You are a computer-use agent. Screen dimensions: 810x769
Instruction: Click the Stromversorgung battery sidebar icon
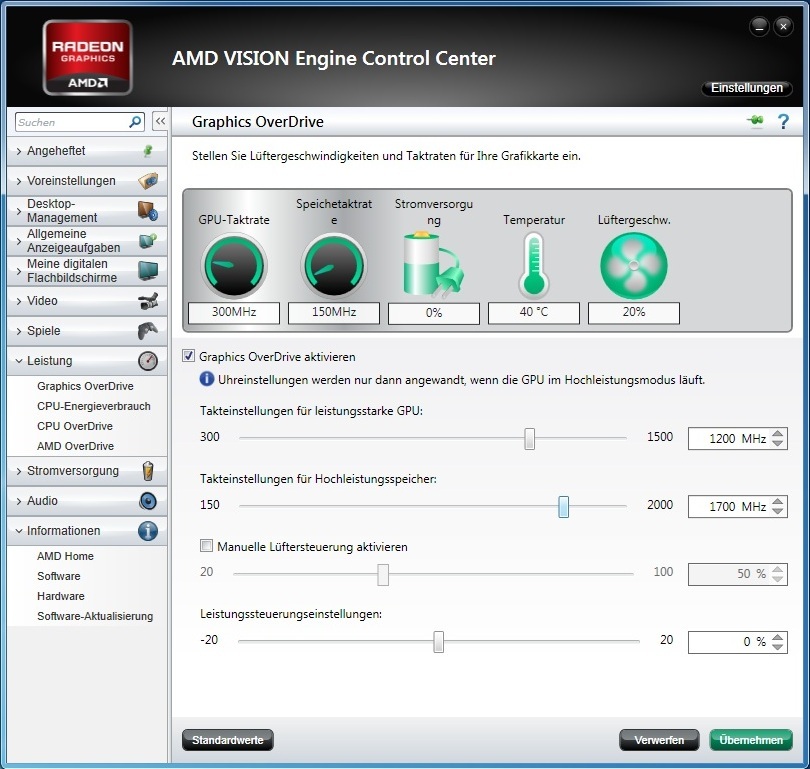pyautogui.click(x=148, y=471)
